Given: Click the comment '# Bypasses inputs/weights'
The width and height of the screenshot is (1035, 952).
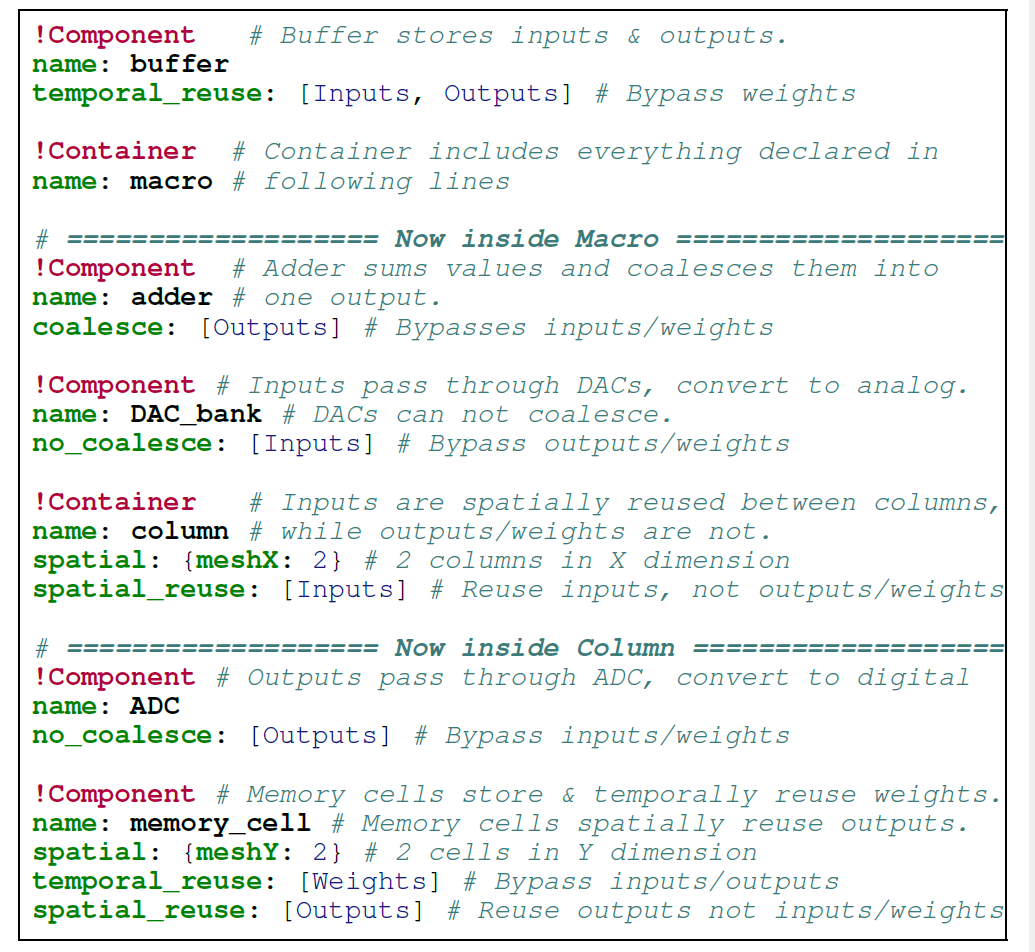Looking at the screenshot, I should (x=569, y=327).
